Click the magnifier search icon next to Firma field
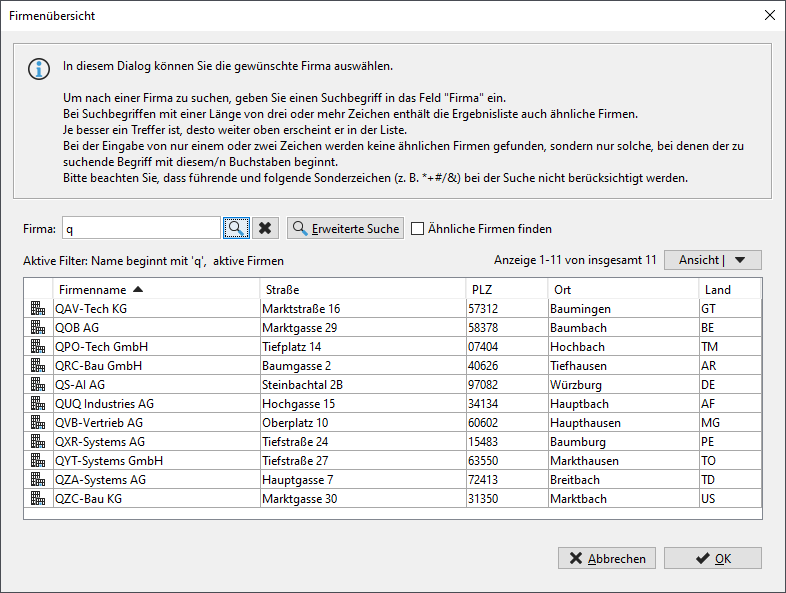 [236, 229]
